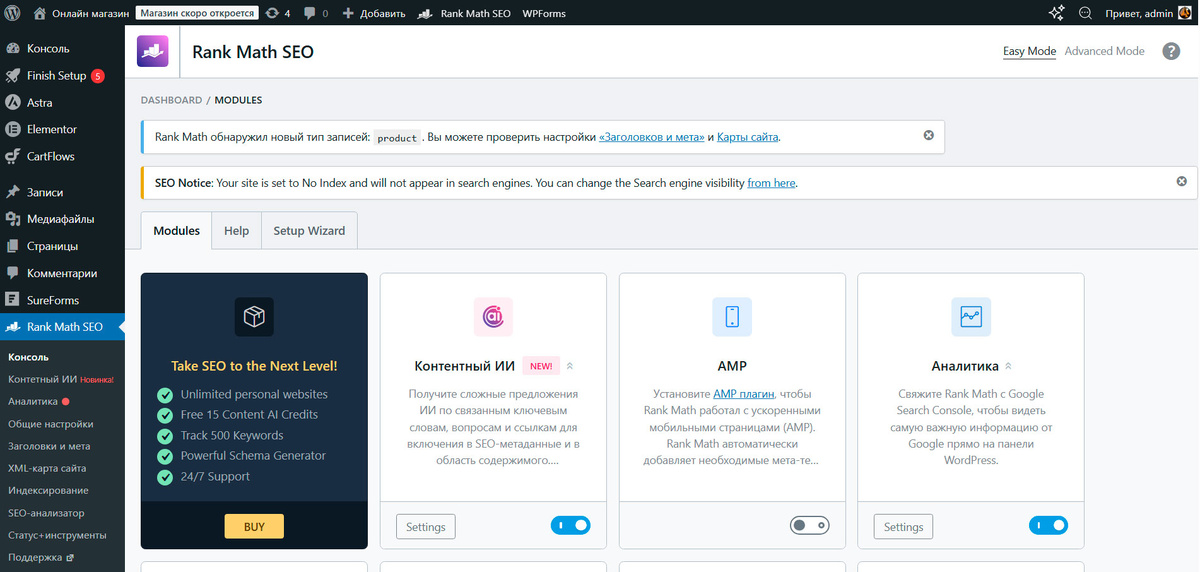Open the AMP плагин link
The image size is (1200, 572).
pyautogui.click(x=744, y=394)
